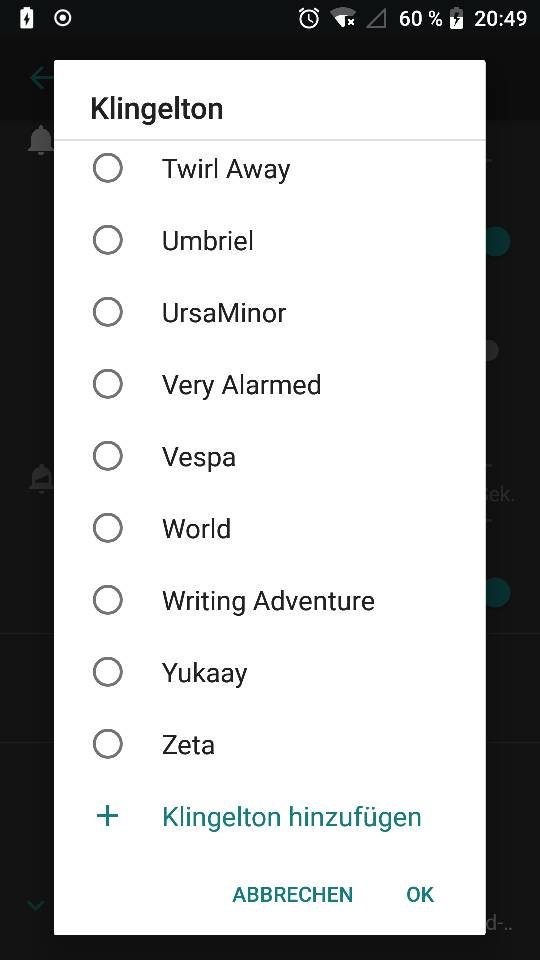The width and height of the screenshot is (540, 960).
Task: Tap the ABBRECHEN button
Action: click(293, 894)
